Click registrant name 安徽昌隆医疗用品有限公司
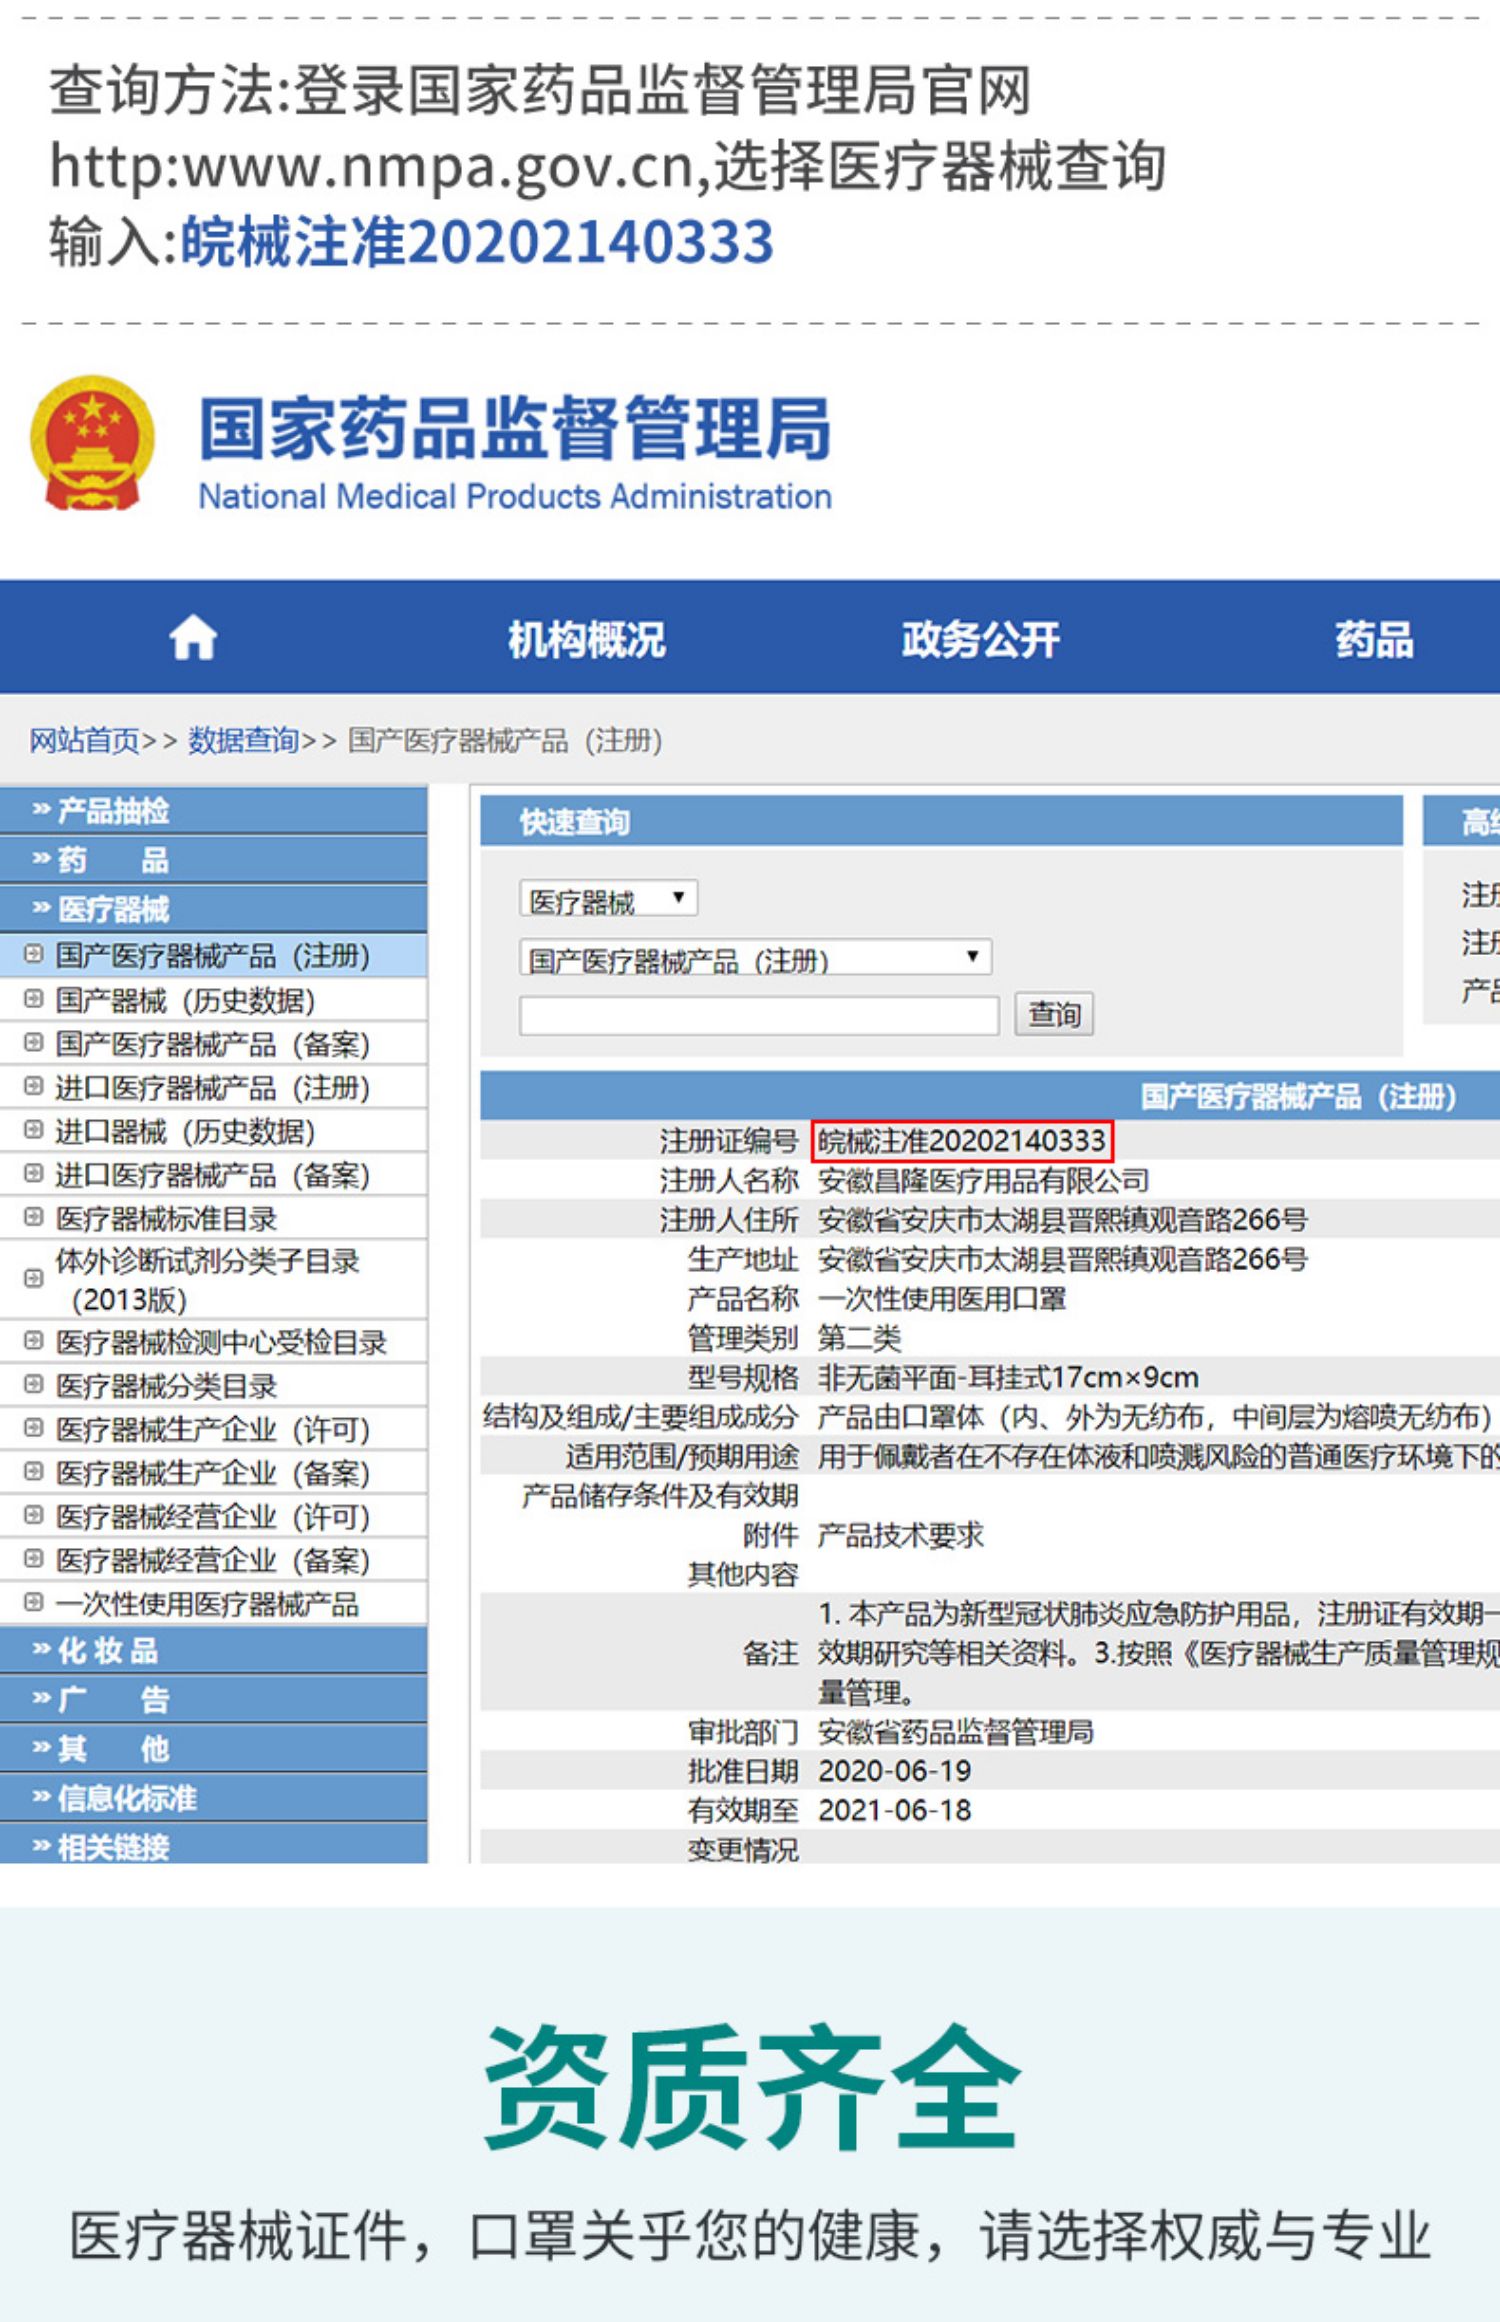This screenshot has width=1500, height=2322. 983,1181
